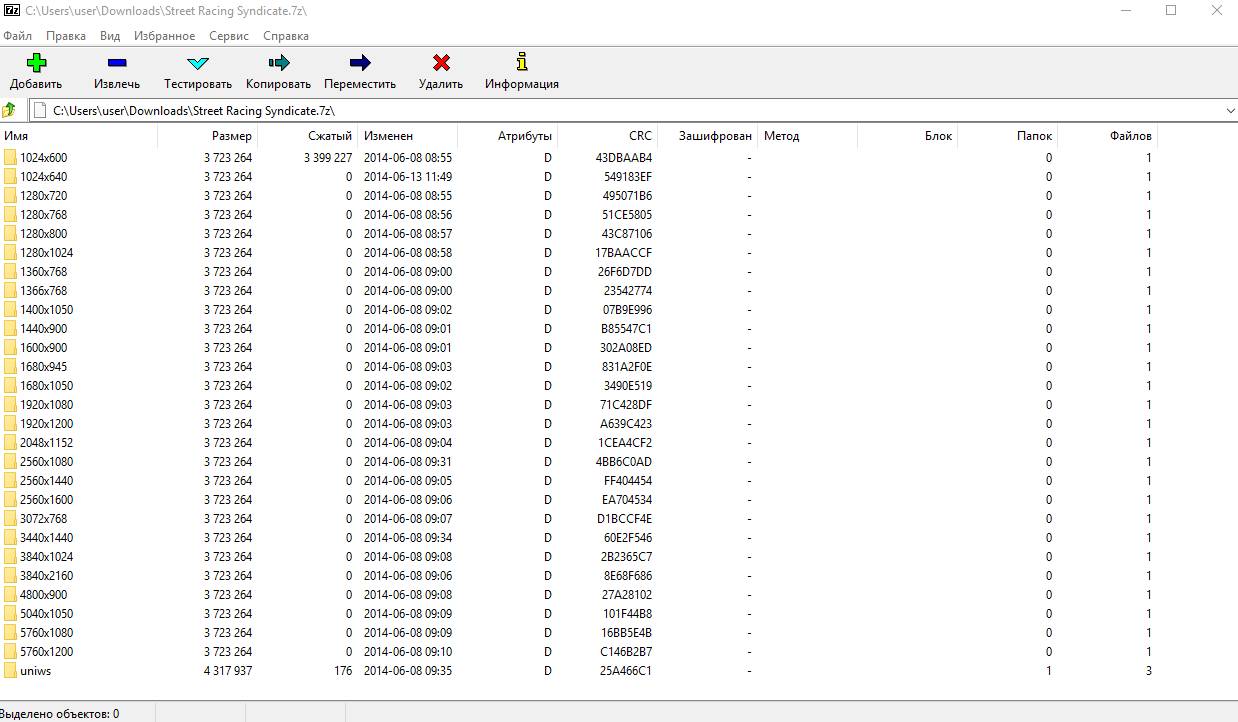Click the 1680x945 folder icon
The height and width of the screenshot is (722, 1238).
[x=10, y=366]
